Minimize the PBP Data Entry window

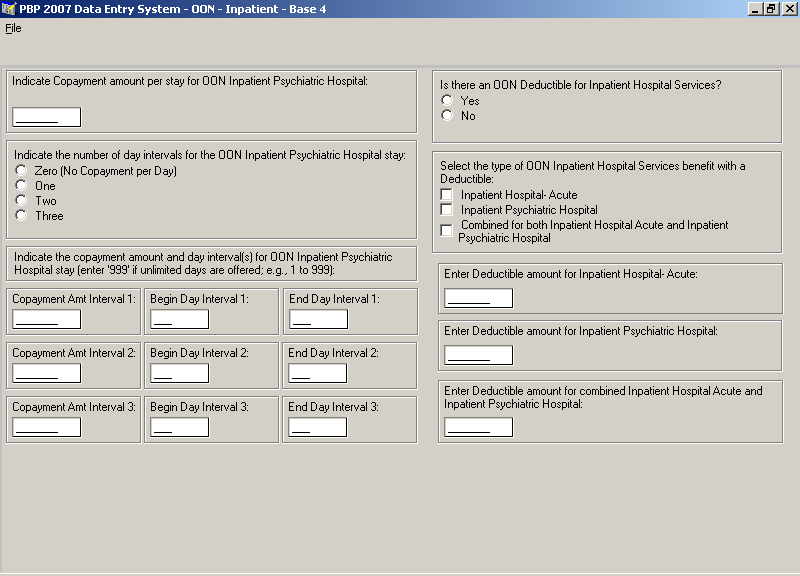click(x=755, y=9)
